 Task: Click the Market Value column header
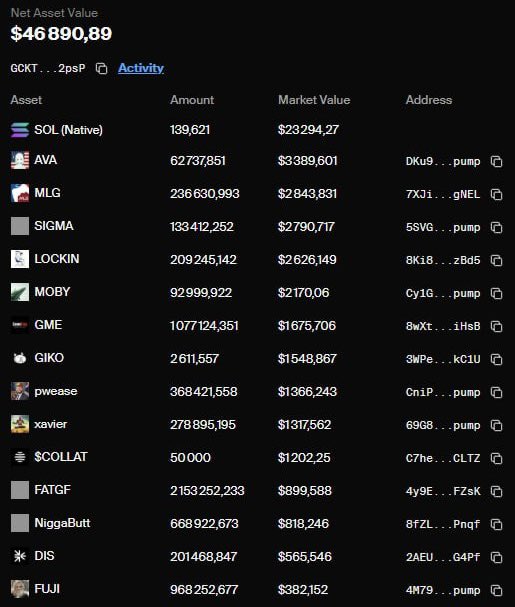coord(314,100)
